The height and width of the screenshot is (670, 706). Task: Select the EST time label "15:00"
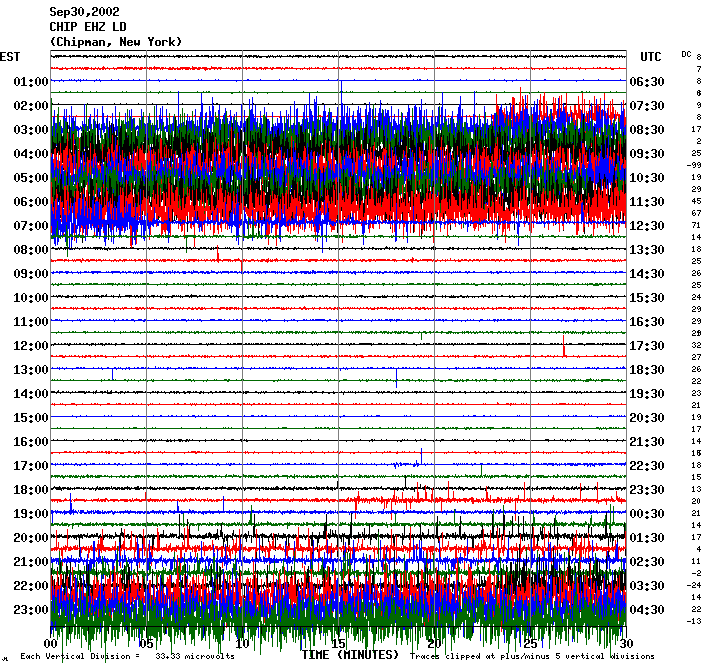31,418
